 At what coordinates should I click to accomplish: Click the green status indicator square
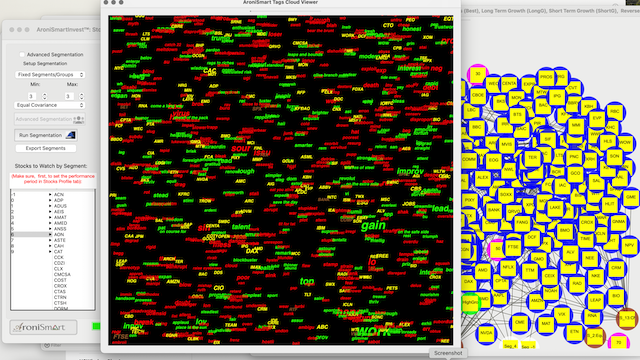96,326
